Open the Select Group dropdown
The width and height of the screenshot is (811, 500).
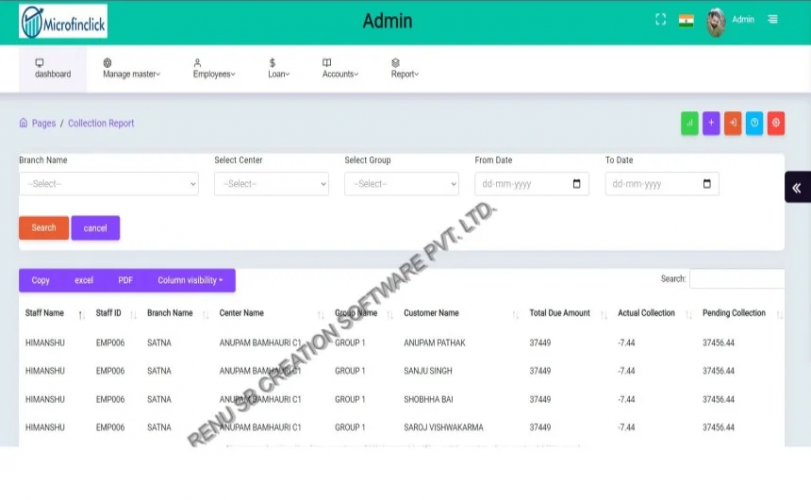[401, 184]
